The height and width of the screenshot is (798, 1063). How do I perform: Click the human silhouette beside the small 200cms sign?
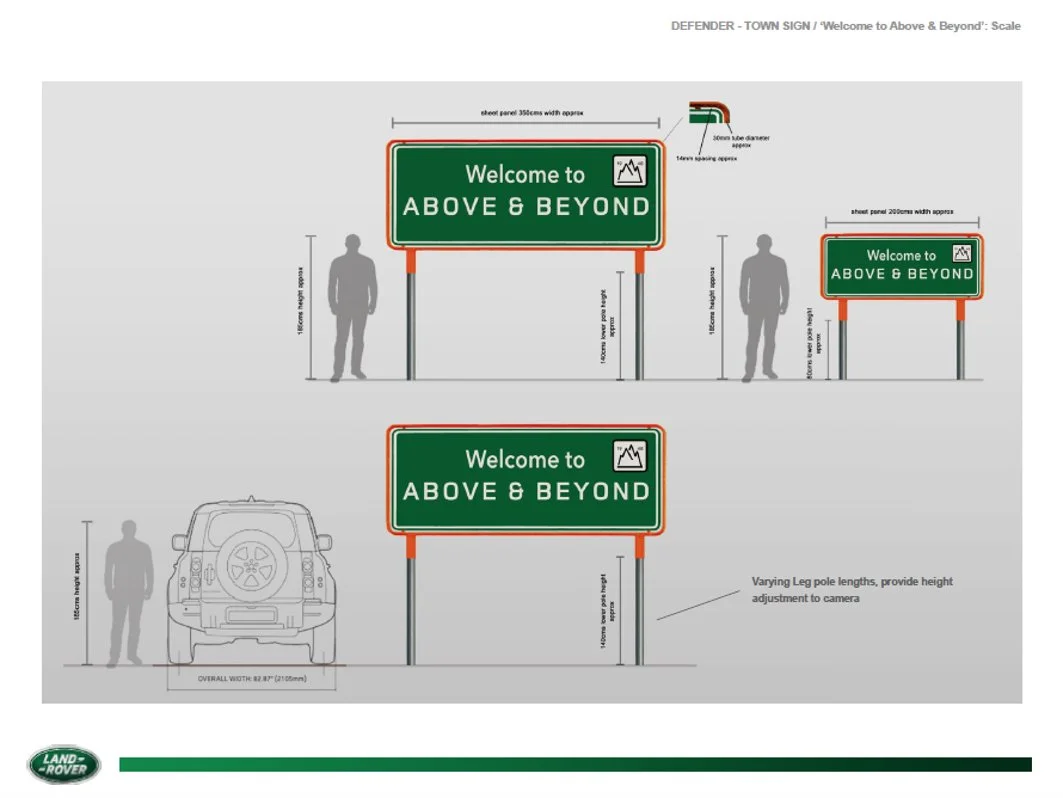(764, 308)
